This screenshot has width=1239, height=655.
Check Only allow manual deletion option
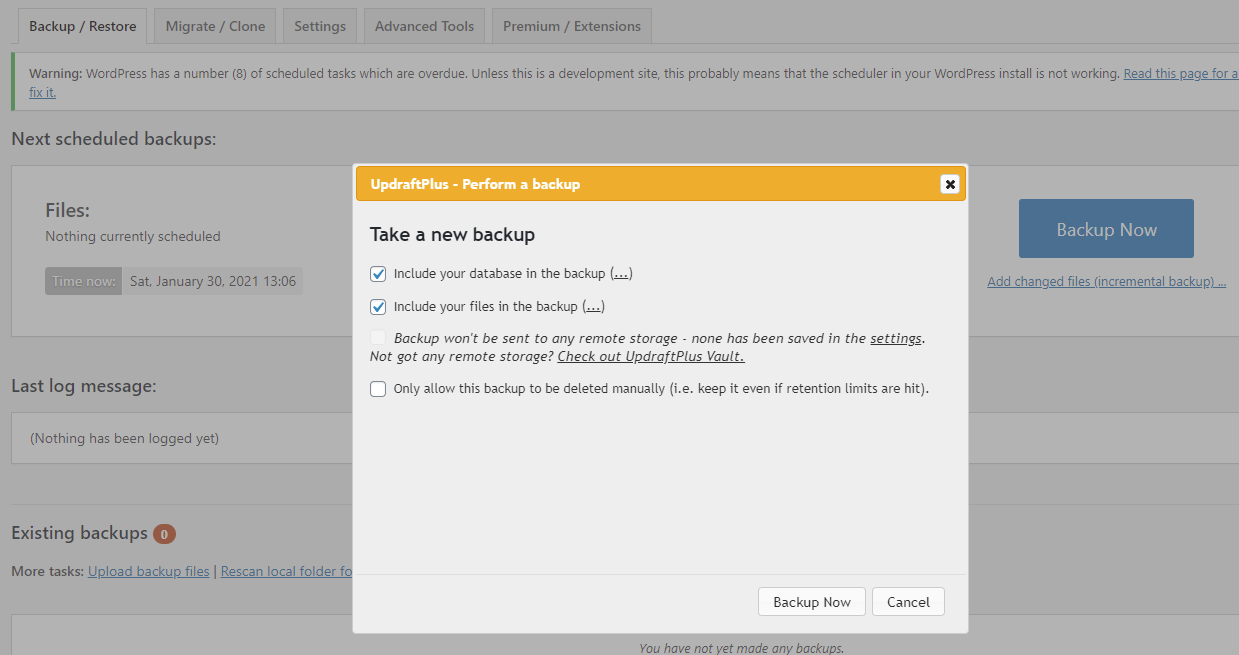(378, 389)
